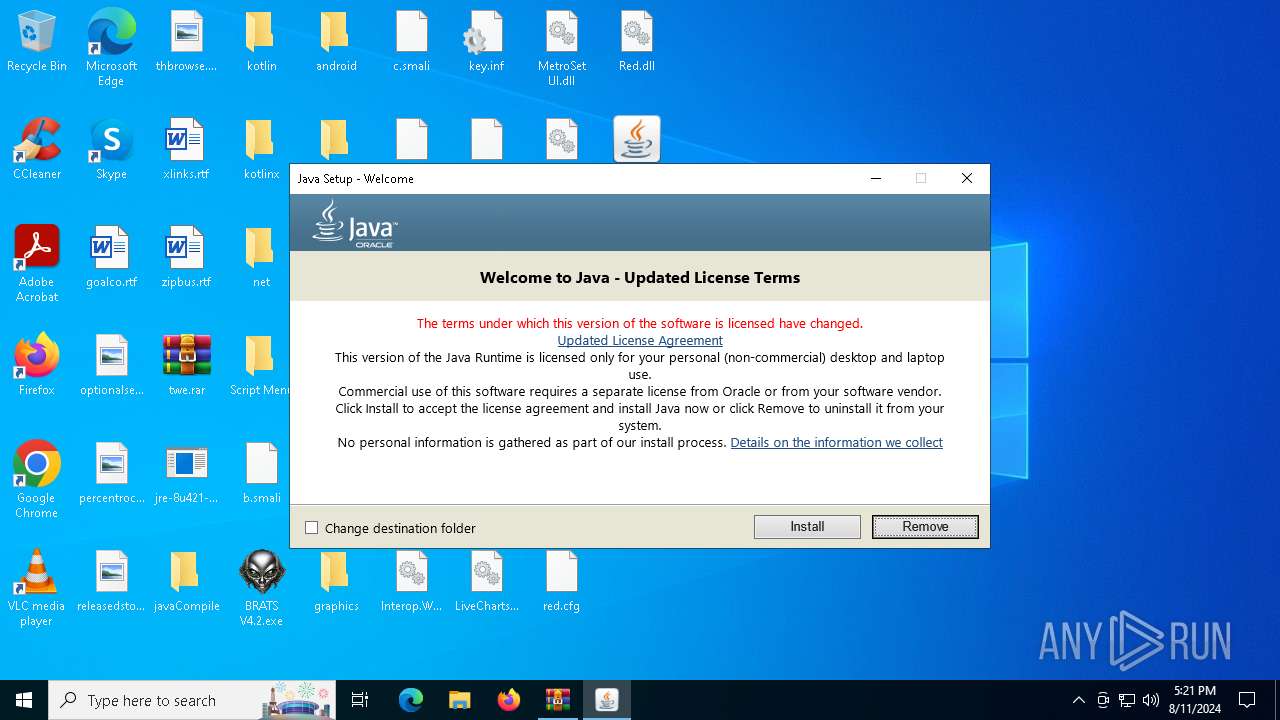
Task: Open the Windows Start menu
Action: tap(24, 700)
